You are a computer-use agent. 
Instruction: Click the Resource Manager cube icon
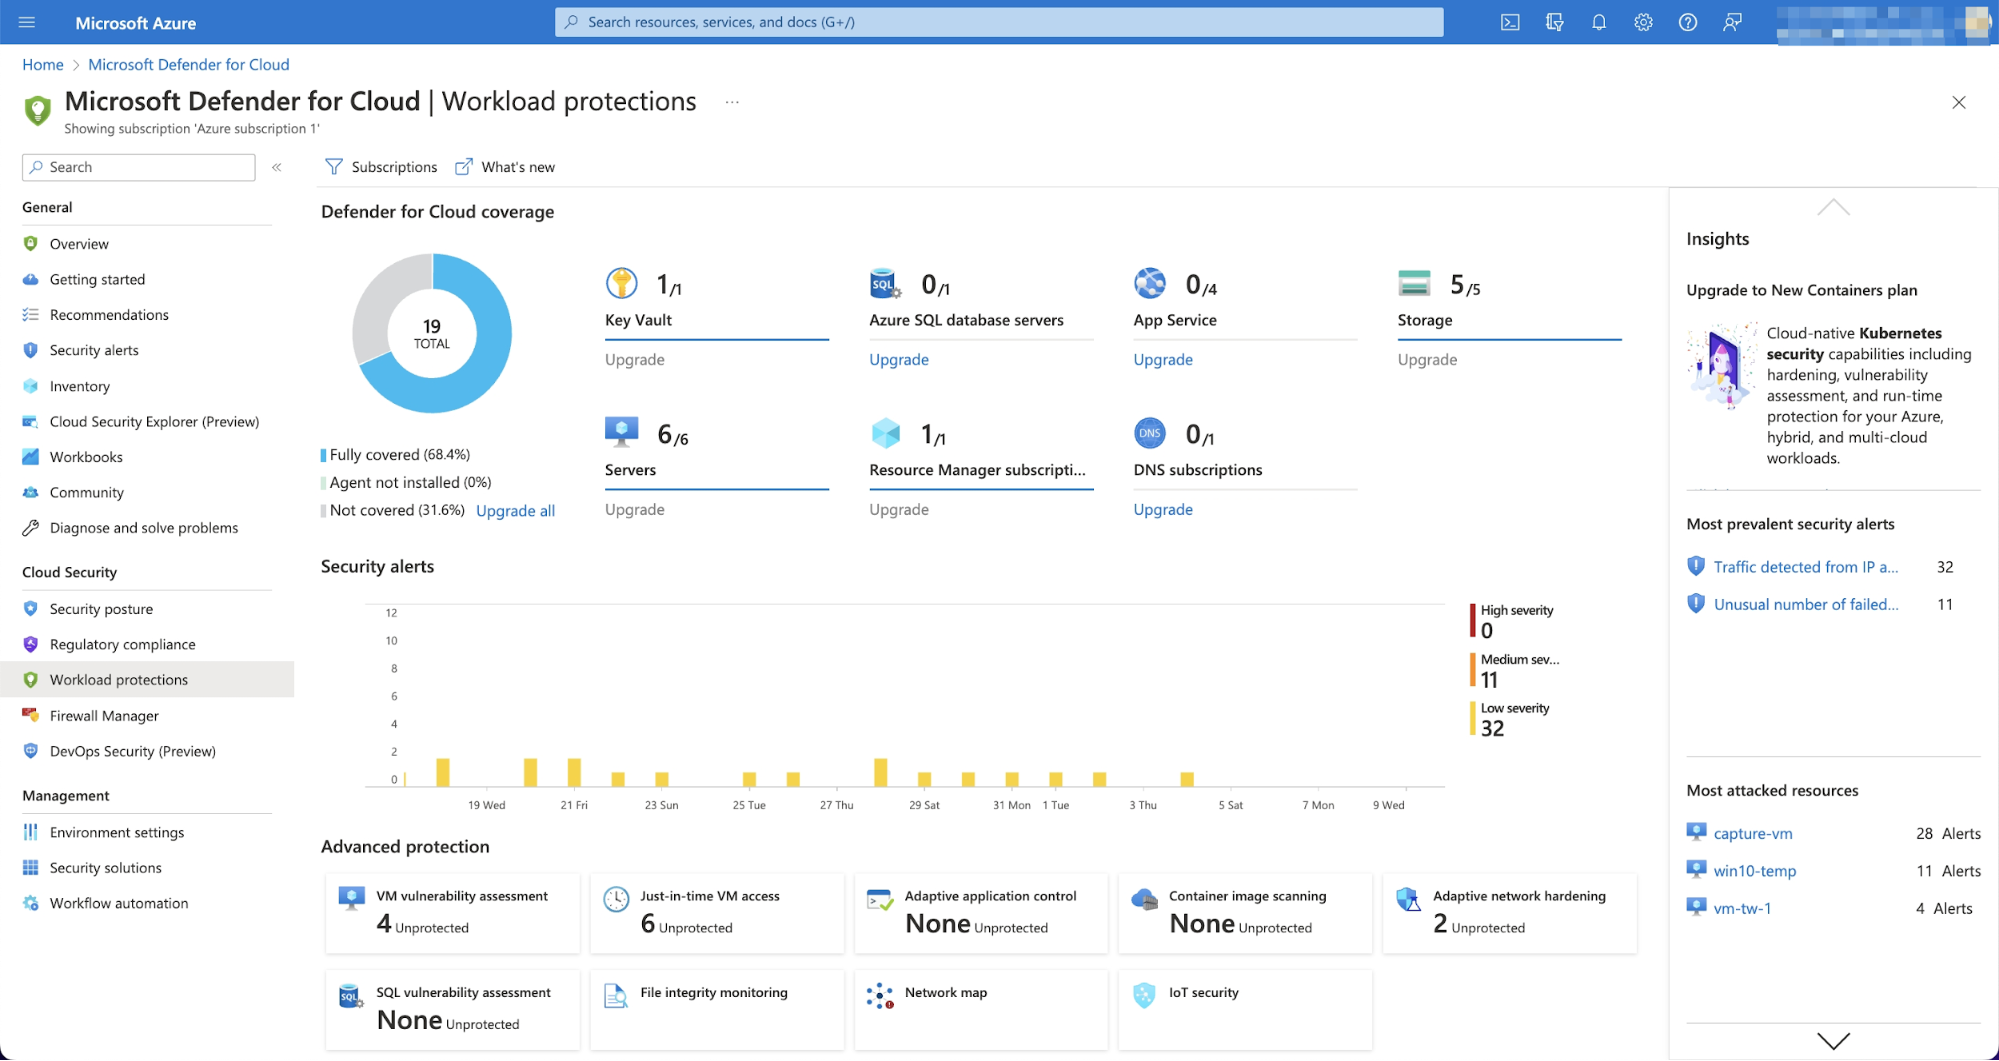[x=886, y=433]
